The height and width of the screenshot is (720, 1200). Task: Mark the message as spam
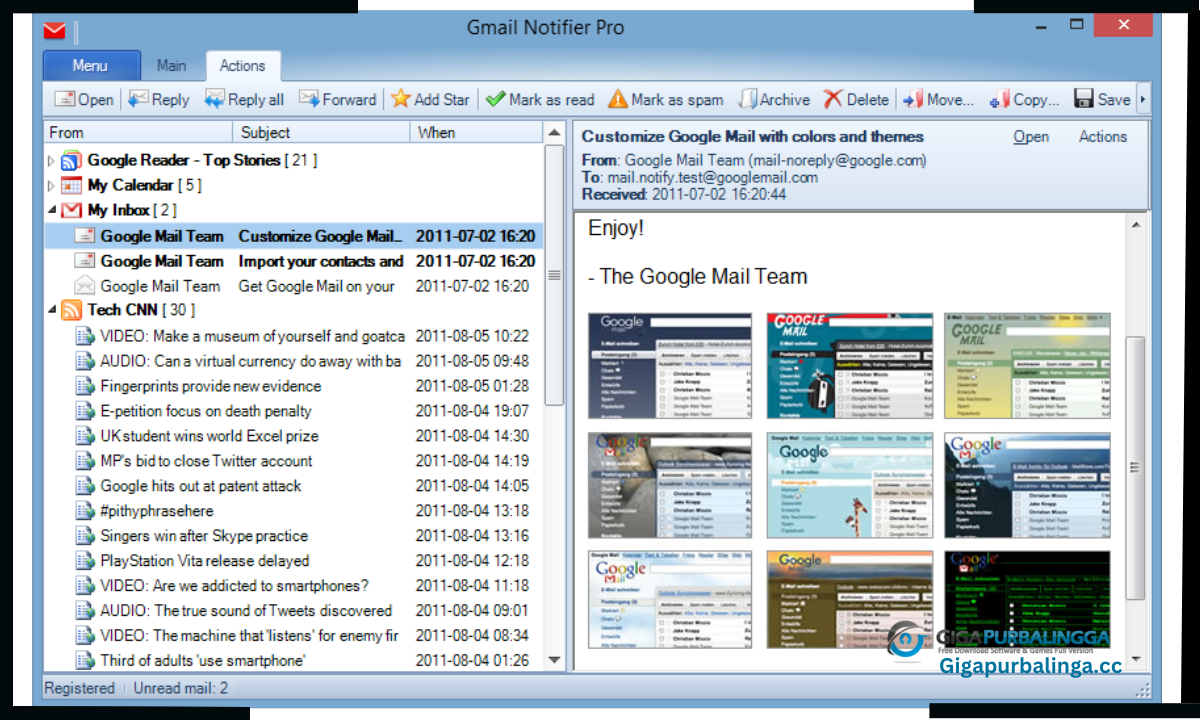click(x=666, y=99)
